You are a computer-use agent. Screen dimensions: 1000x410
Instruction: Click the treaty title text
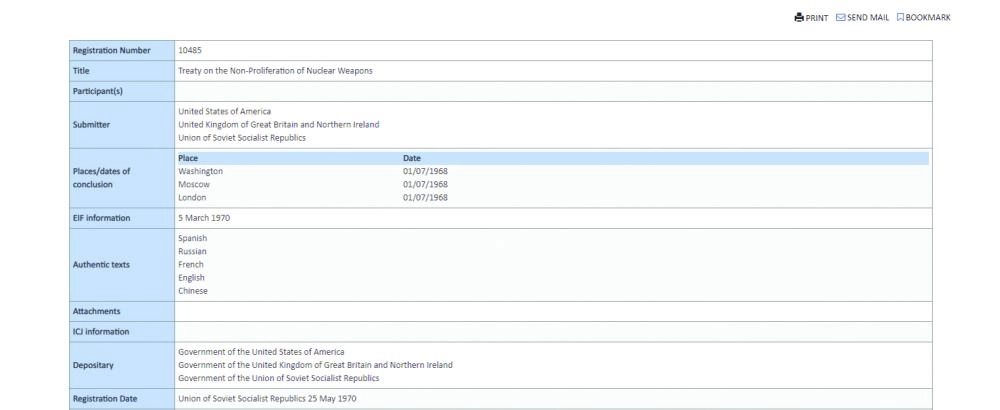pos(275,70)
